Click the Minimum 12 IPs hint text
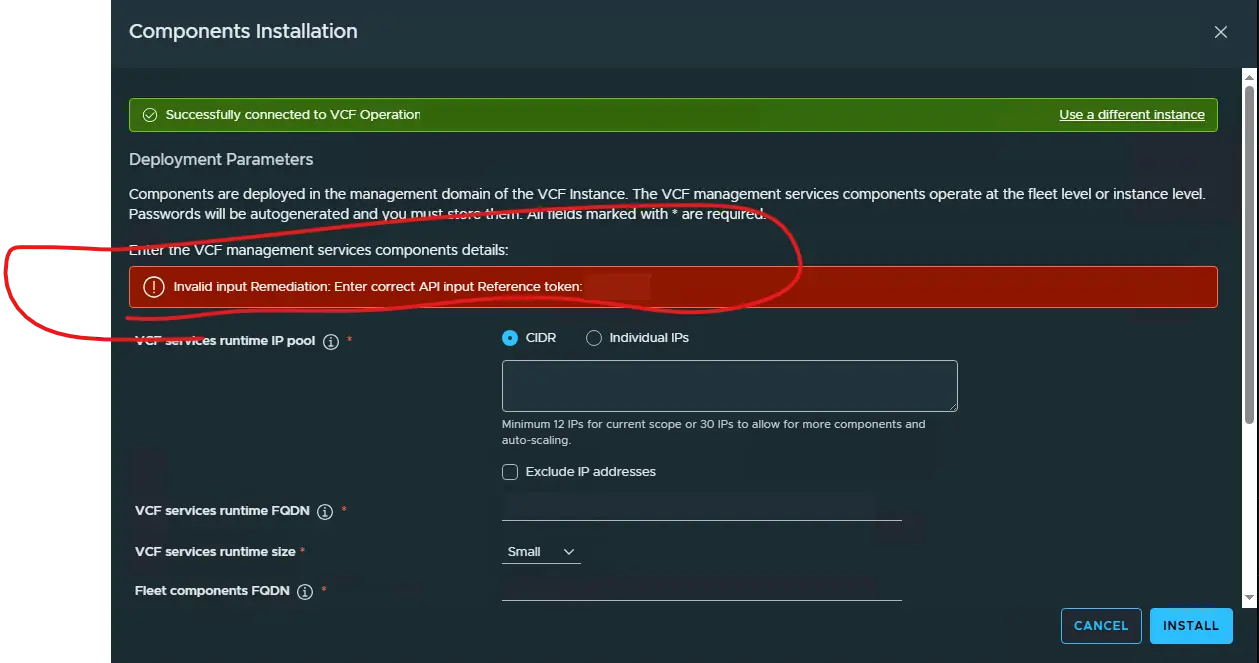The image size is (1259, 663). 714,432
